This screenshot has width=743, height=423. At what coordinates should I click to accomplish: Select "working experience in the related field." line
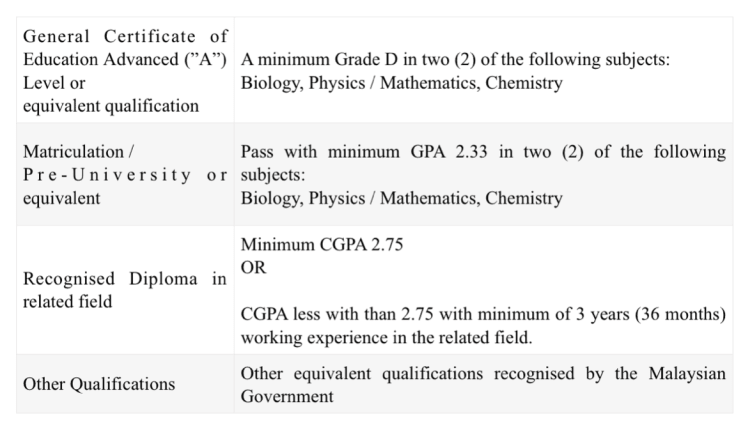(387, 337)
